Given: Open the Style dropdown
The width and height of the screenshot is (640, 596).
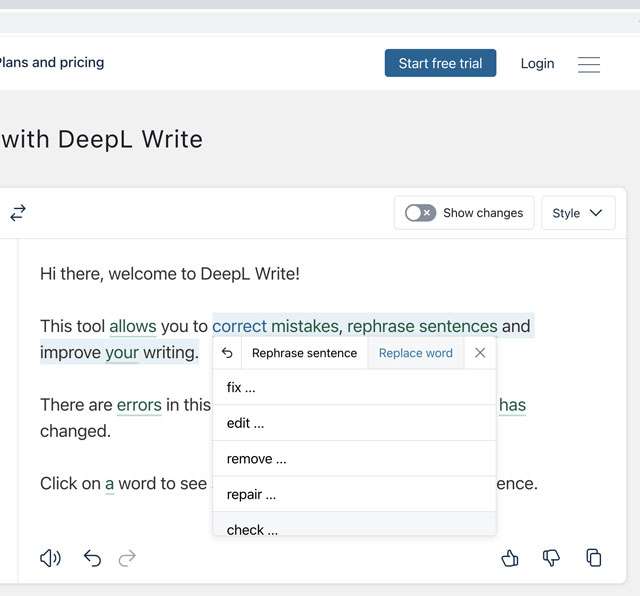Looking at the screenshot, I should [578, 213].
